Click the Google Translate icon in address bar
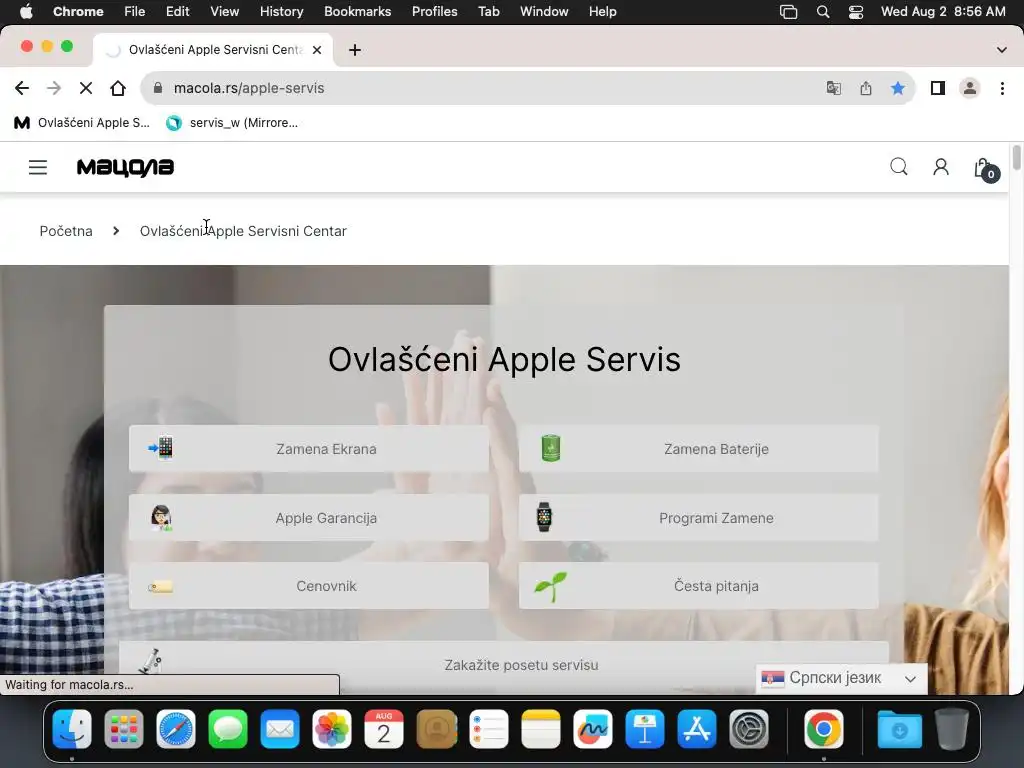Viewport: 1024px width, 768px height. (x=833, y=88)
